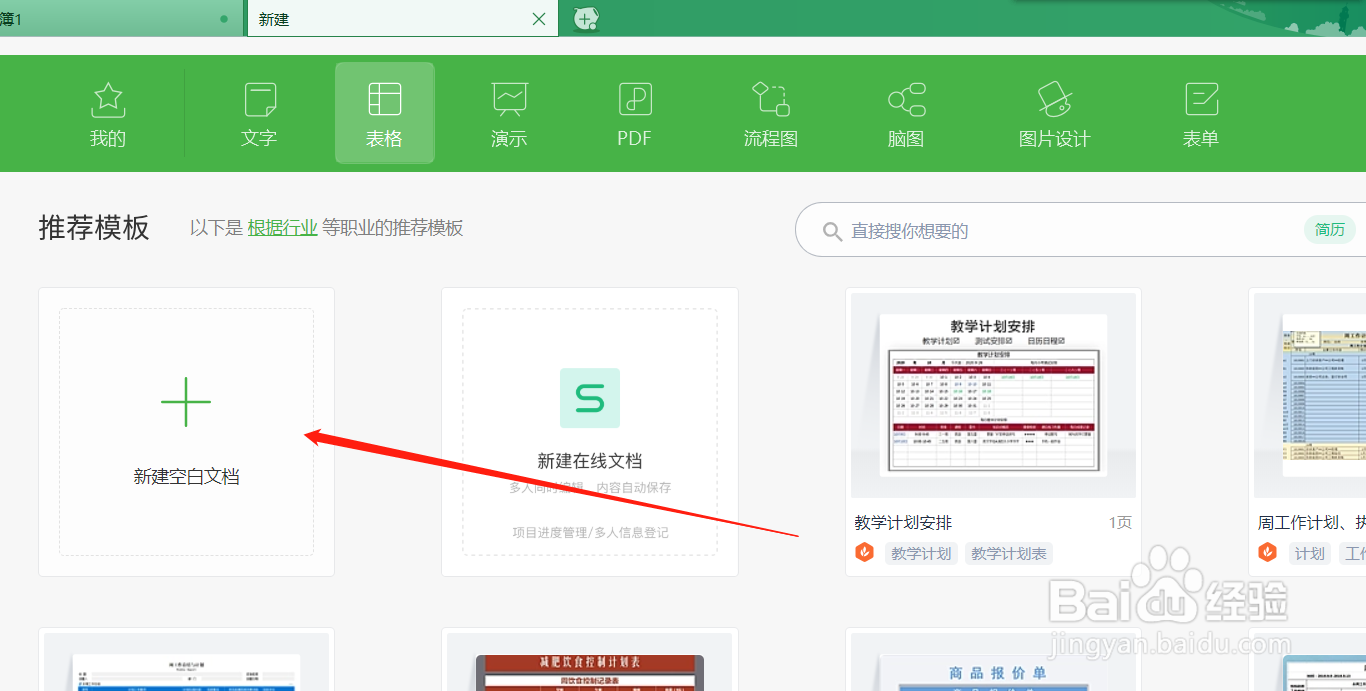Select the 表格 spreadsheet icon

[384, 113]
